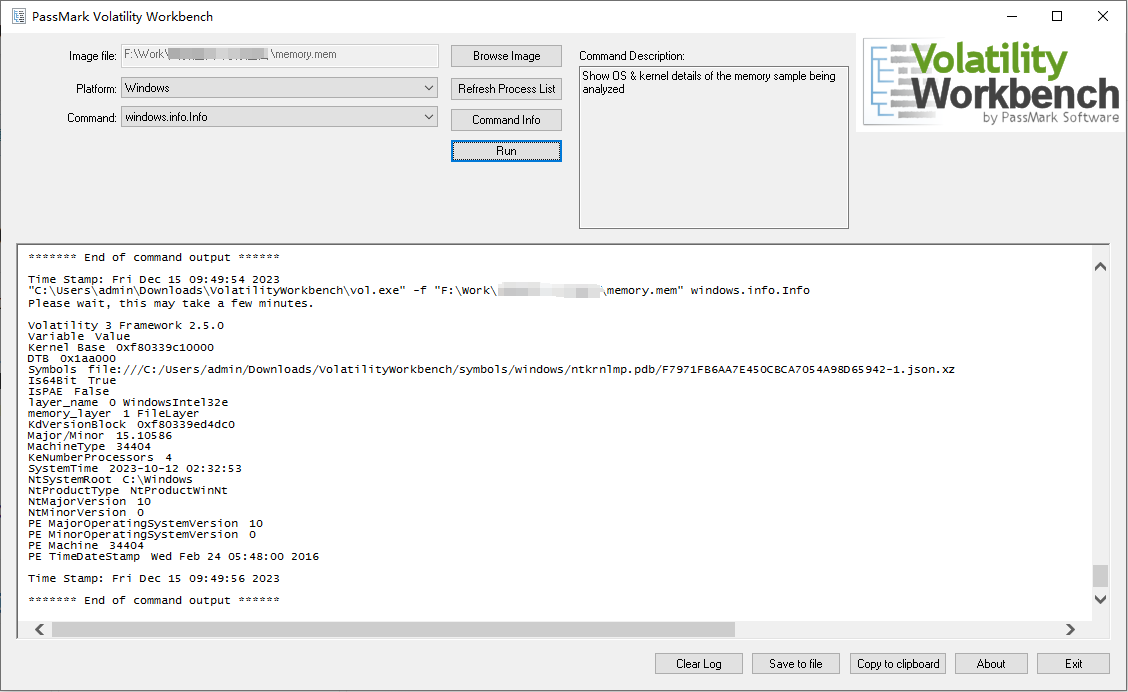Click the horizontal scrollbar thumb
The width and height of the screenshot is (1128, 692).
pos(392,629)
